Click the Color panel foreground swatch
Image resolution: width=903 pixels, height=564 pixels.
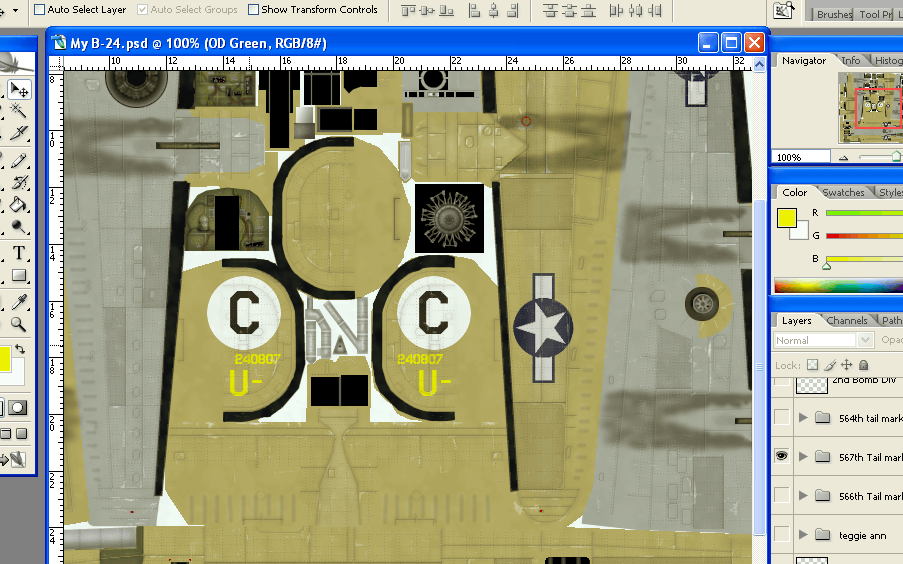(787, 218)
